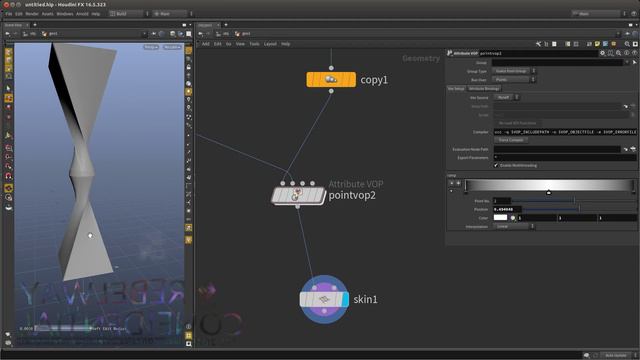Viewport: 640px width, 360px height.
Task: Click the obj path in the network editor
Action: pyautogui.click(x=222, y=34)
